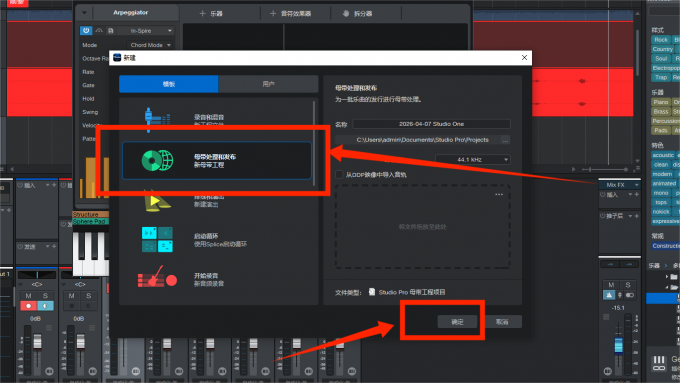The image size is (680, 383).
Task: Select the acoustic character tag
Action: click(x=663, y=155)
